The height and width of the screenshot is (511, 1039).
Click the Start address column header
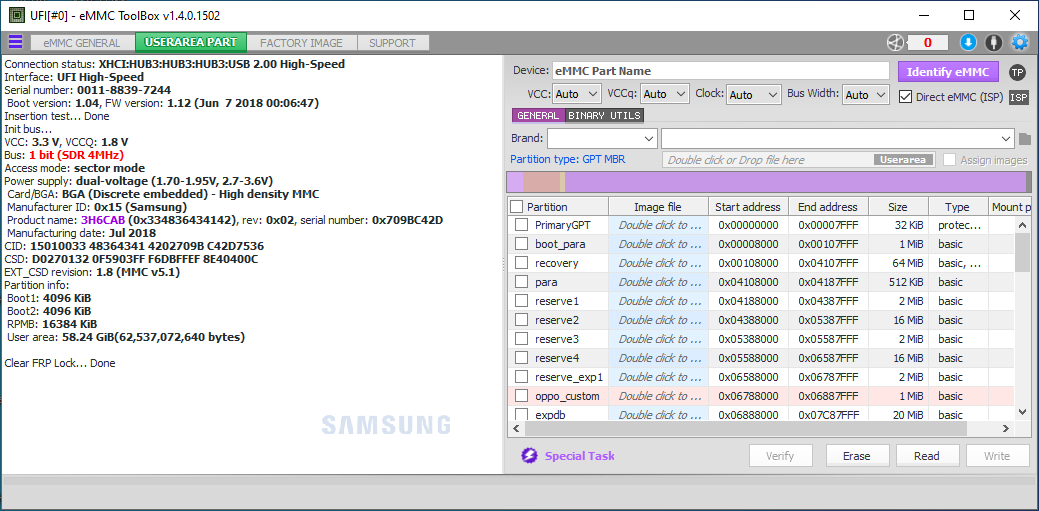tap(748, 207)
